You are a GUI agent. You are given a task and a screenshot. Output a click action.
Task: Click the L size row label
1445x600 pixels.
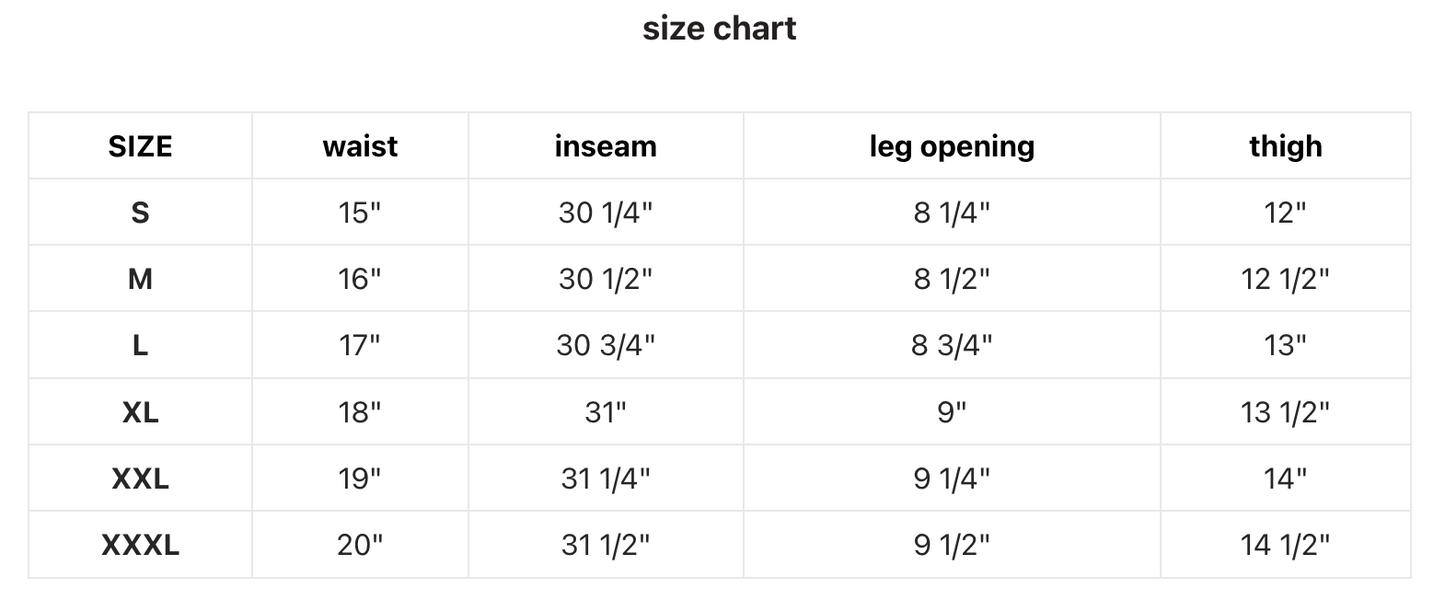pyautogui.click(x=140, y=345)
